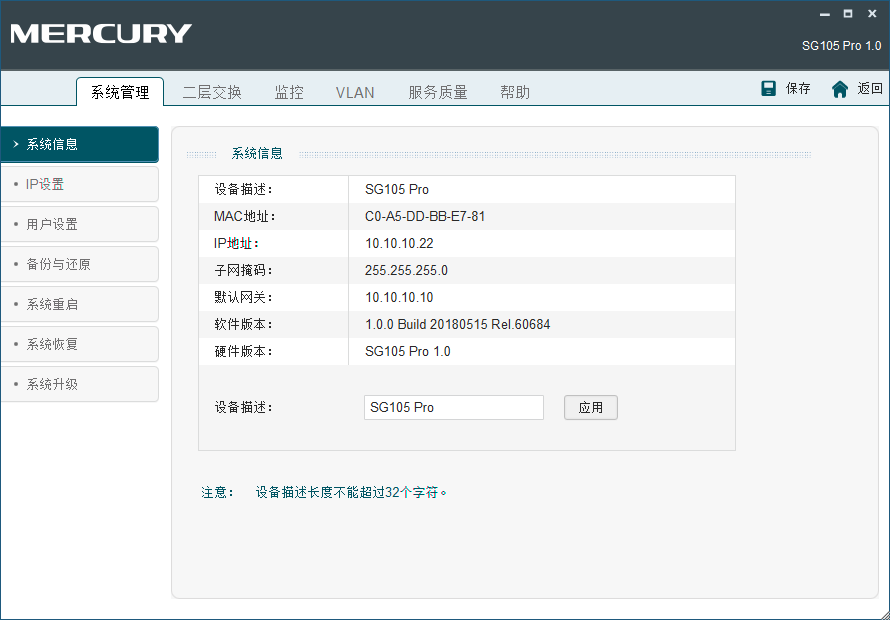The image size is (890, 620).
Task: Click the 保存 text button
Action: click(x=798, y=89)
